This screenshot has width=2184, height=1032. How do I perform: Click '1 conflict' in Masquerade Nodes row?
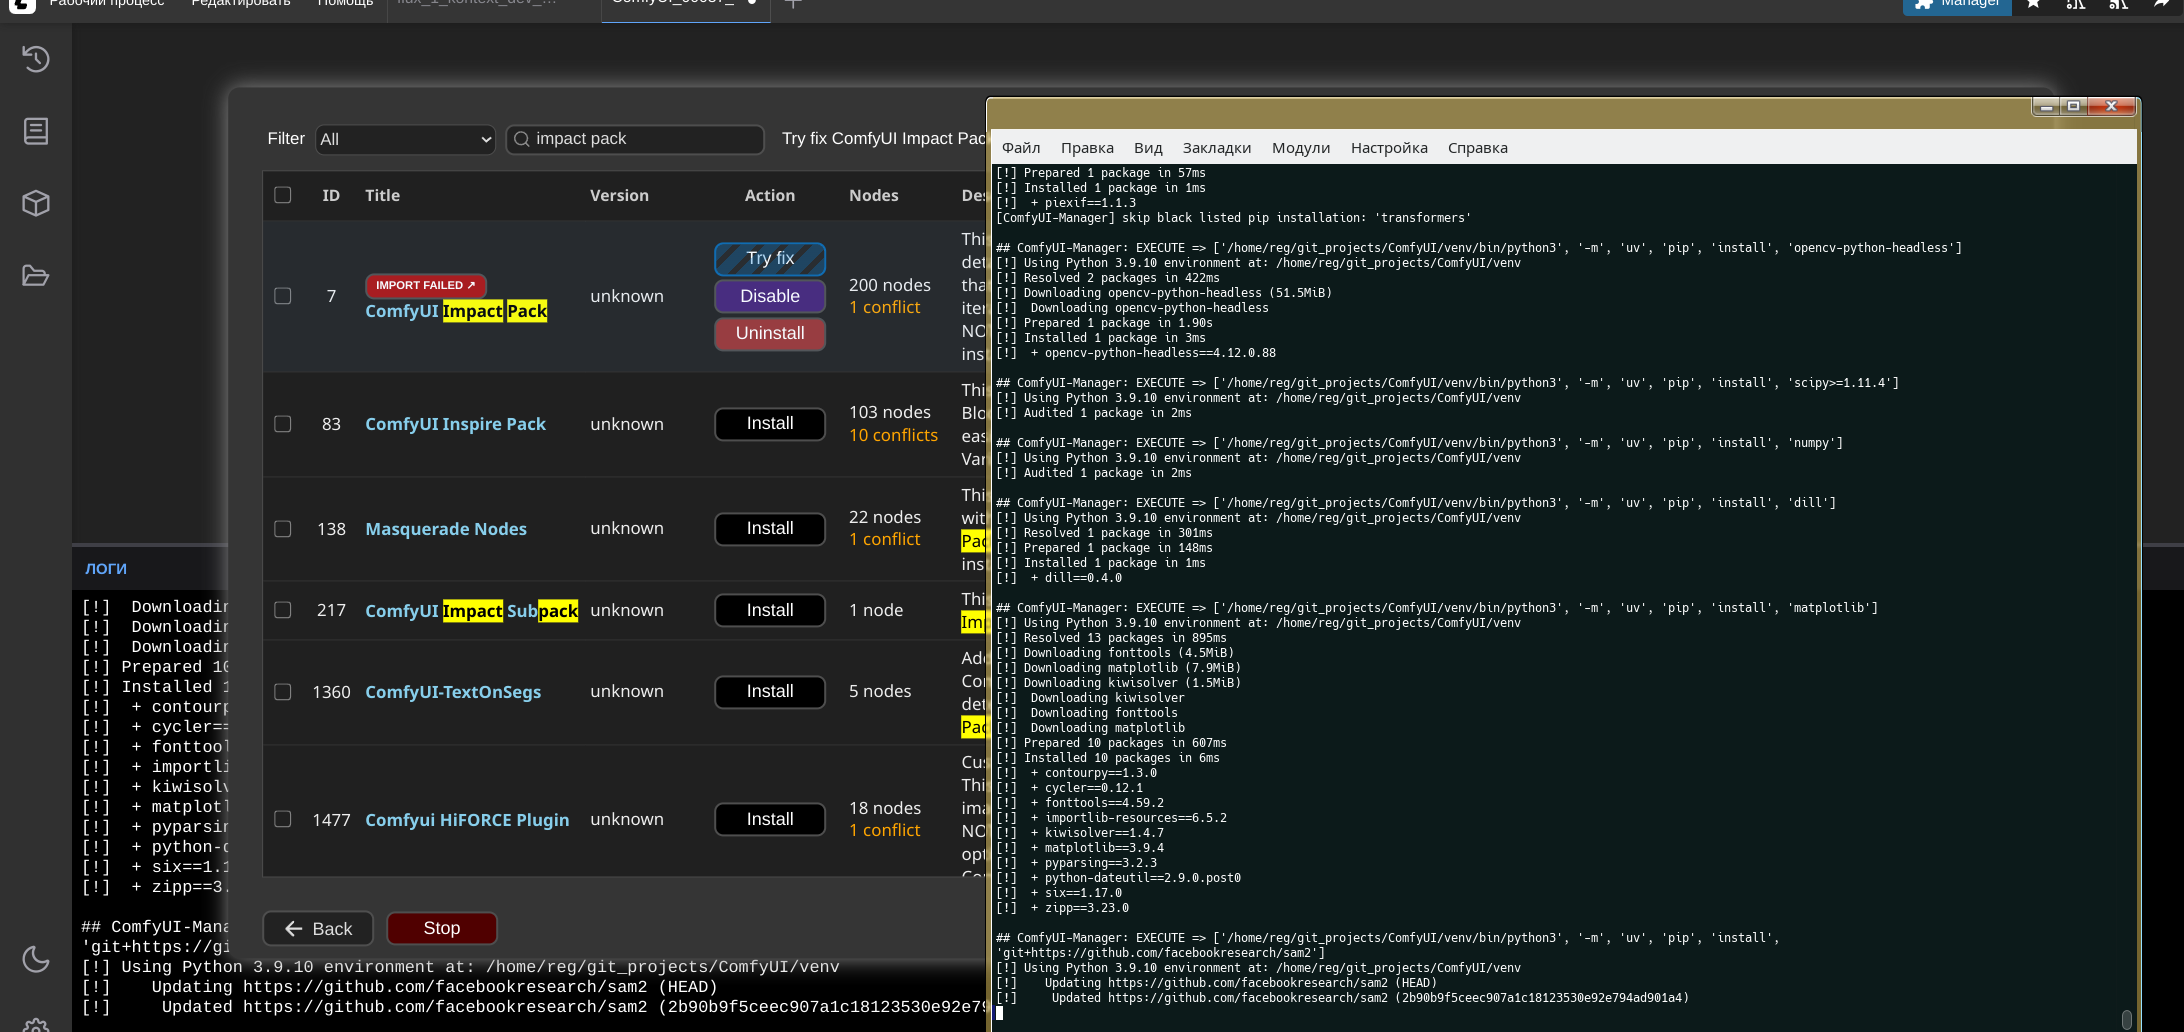tap(884, 539)
